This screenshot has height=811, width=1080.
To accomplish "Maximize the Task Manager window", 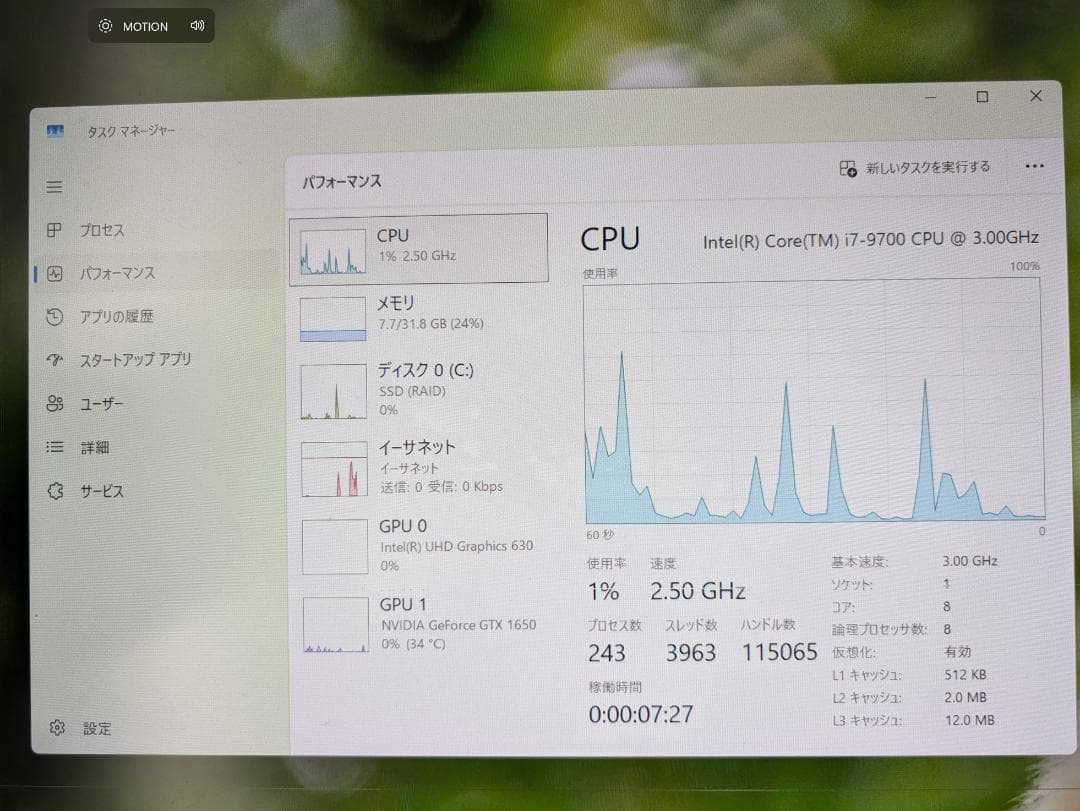I will point(982,96).
